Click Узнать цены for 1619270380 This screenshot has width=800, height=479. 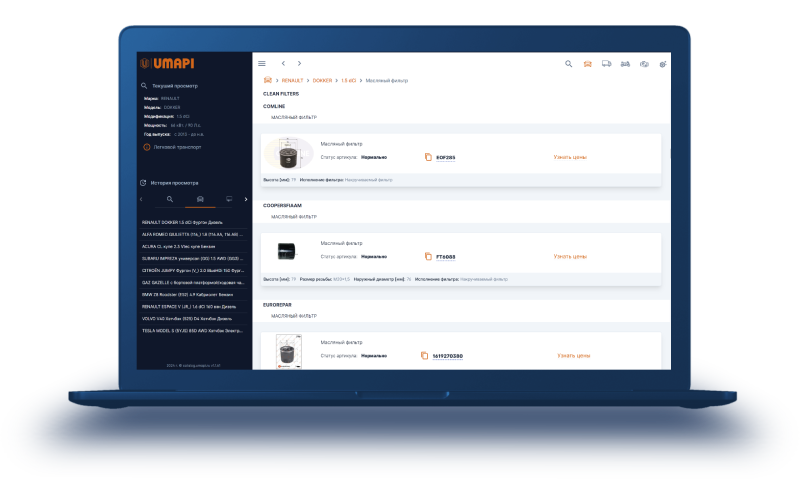[573, 356]
